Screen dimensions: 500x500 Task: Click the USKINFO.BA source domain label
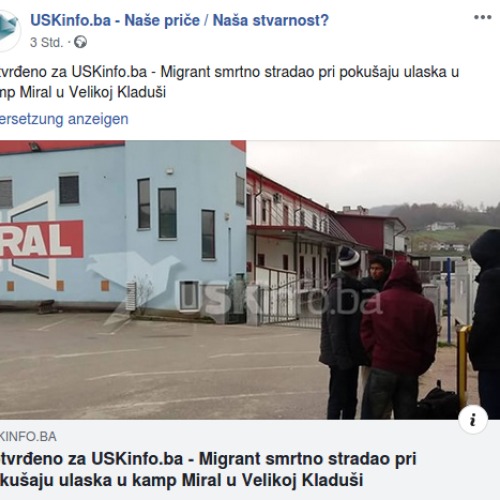(28, 437)
